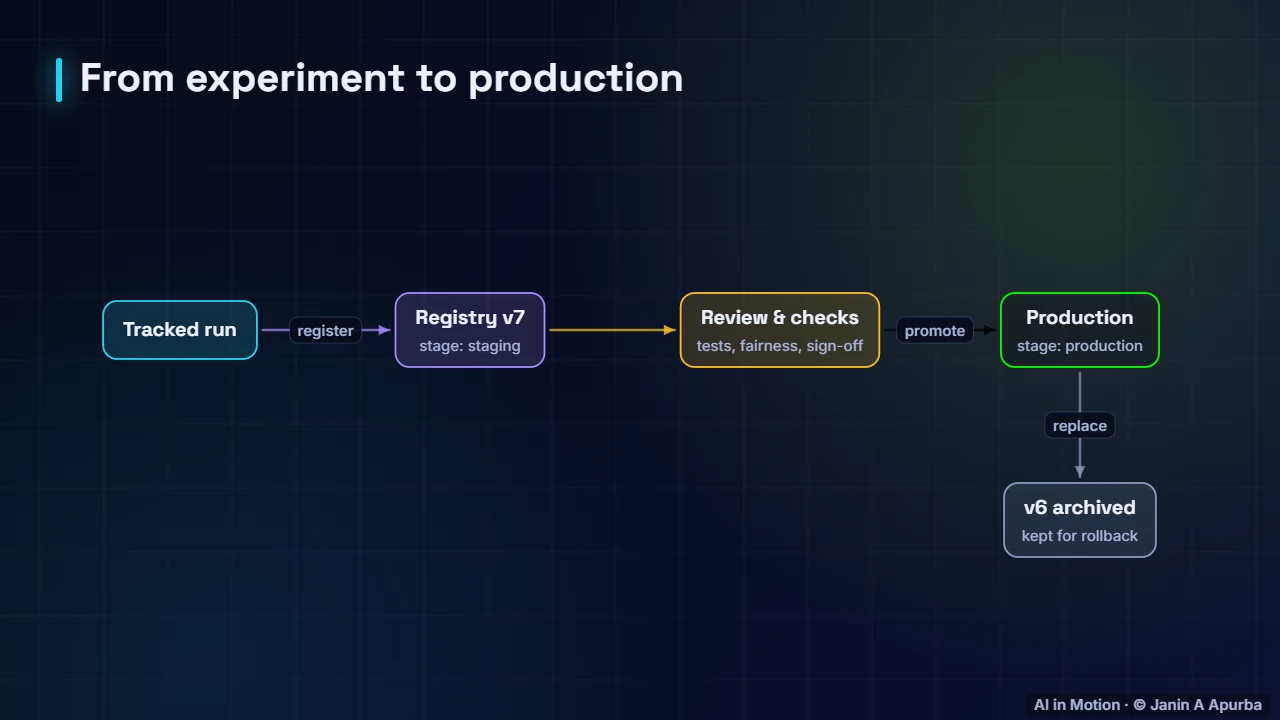Click the 'register' edge label
Image resolution: width=1280 pixels, height=720 pixels.
[325, 330]
